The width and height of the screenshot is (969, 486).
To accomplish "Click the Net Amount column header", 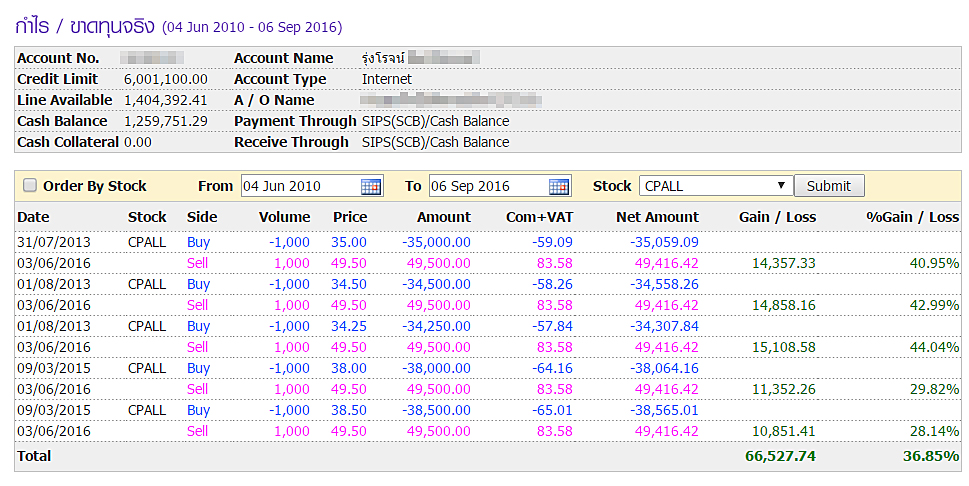I will 657,217.
